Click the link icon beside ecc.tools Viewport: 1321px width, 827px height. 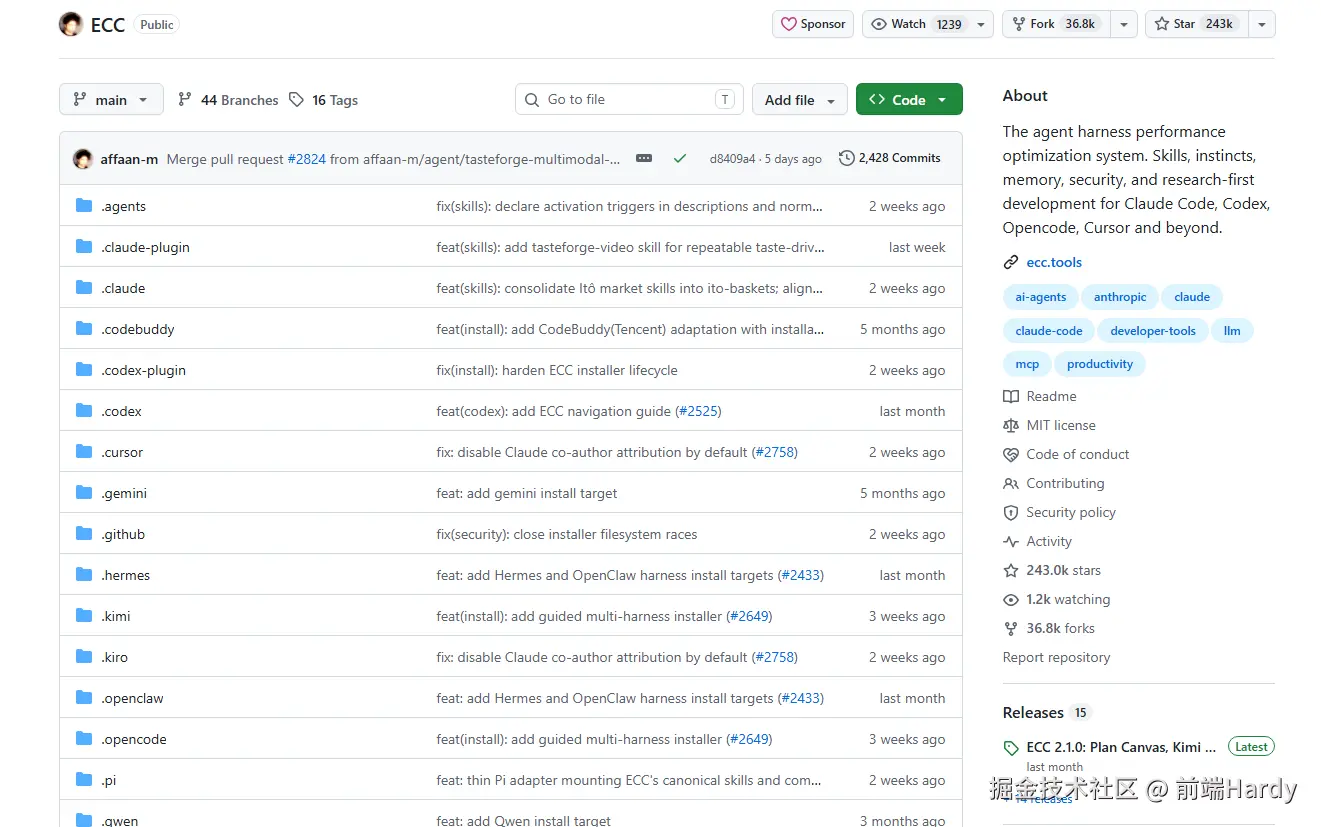point(1011,262)
